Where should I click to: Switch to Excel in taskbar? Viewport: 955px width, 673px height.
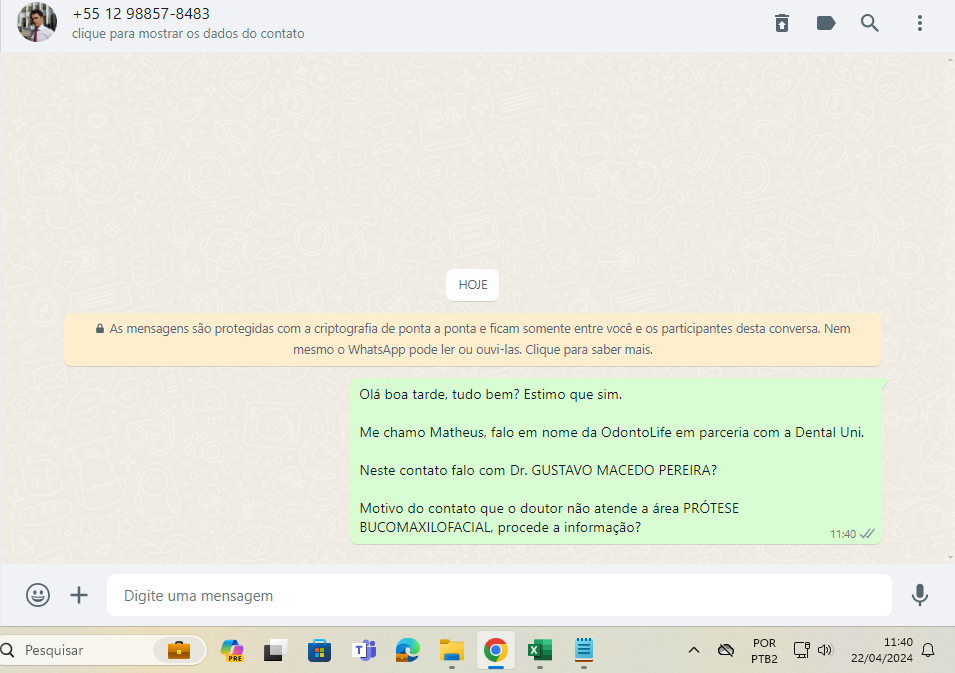pos(540,650)
